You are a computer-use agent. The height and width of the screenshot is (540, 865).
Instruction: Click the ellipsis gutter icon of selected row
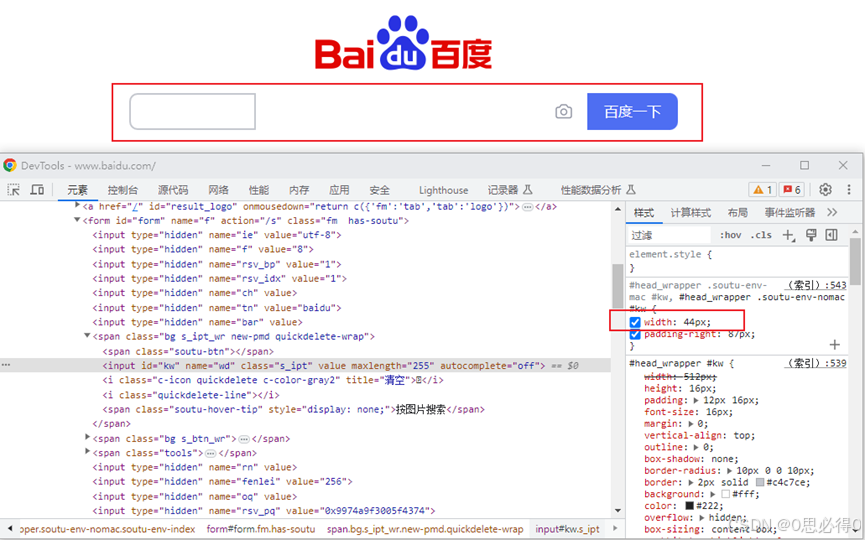coord(6,365)
